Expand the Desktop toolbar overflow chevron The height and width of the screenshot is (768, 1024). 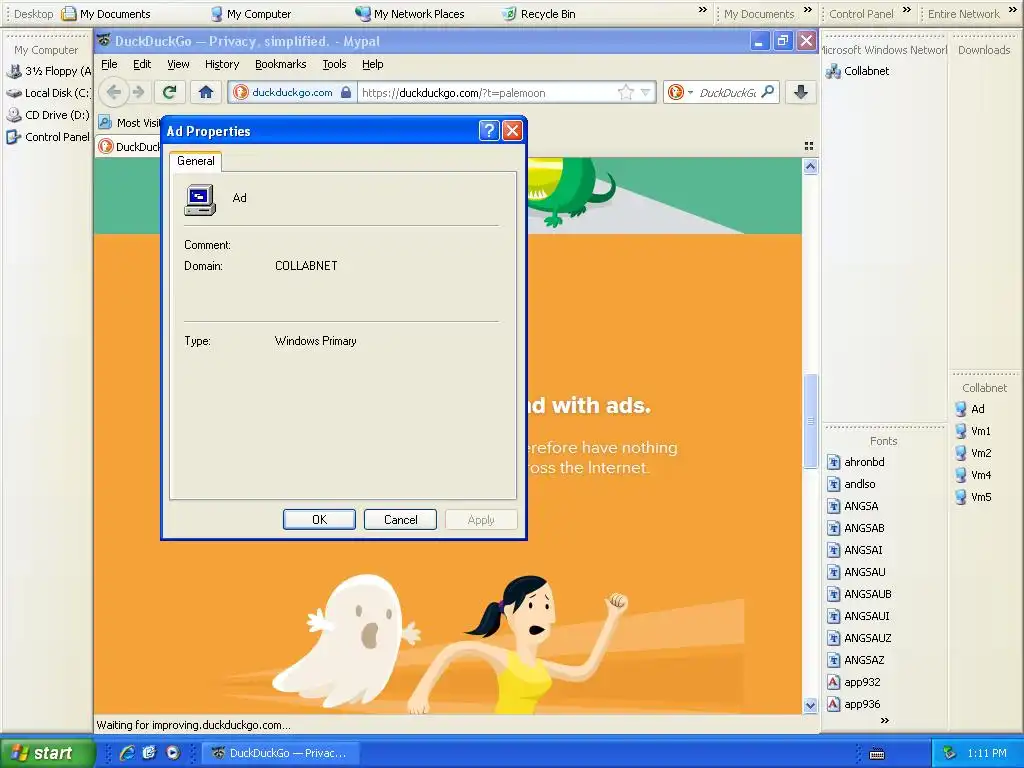(x=703, y=10)
